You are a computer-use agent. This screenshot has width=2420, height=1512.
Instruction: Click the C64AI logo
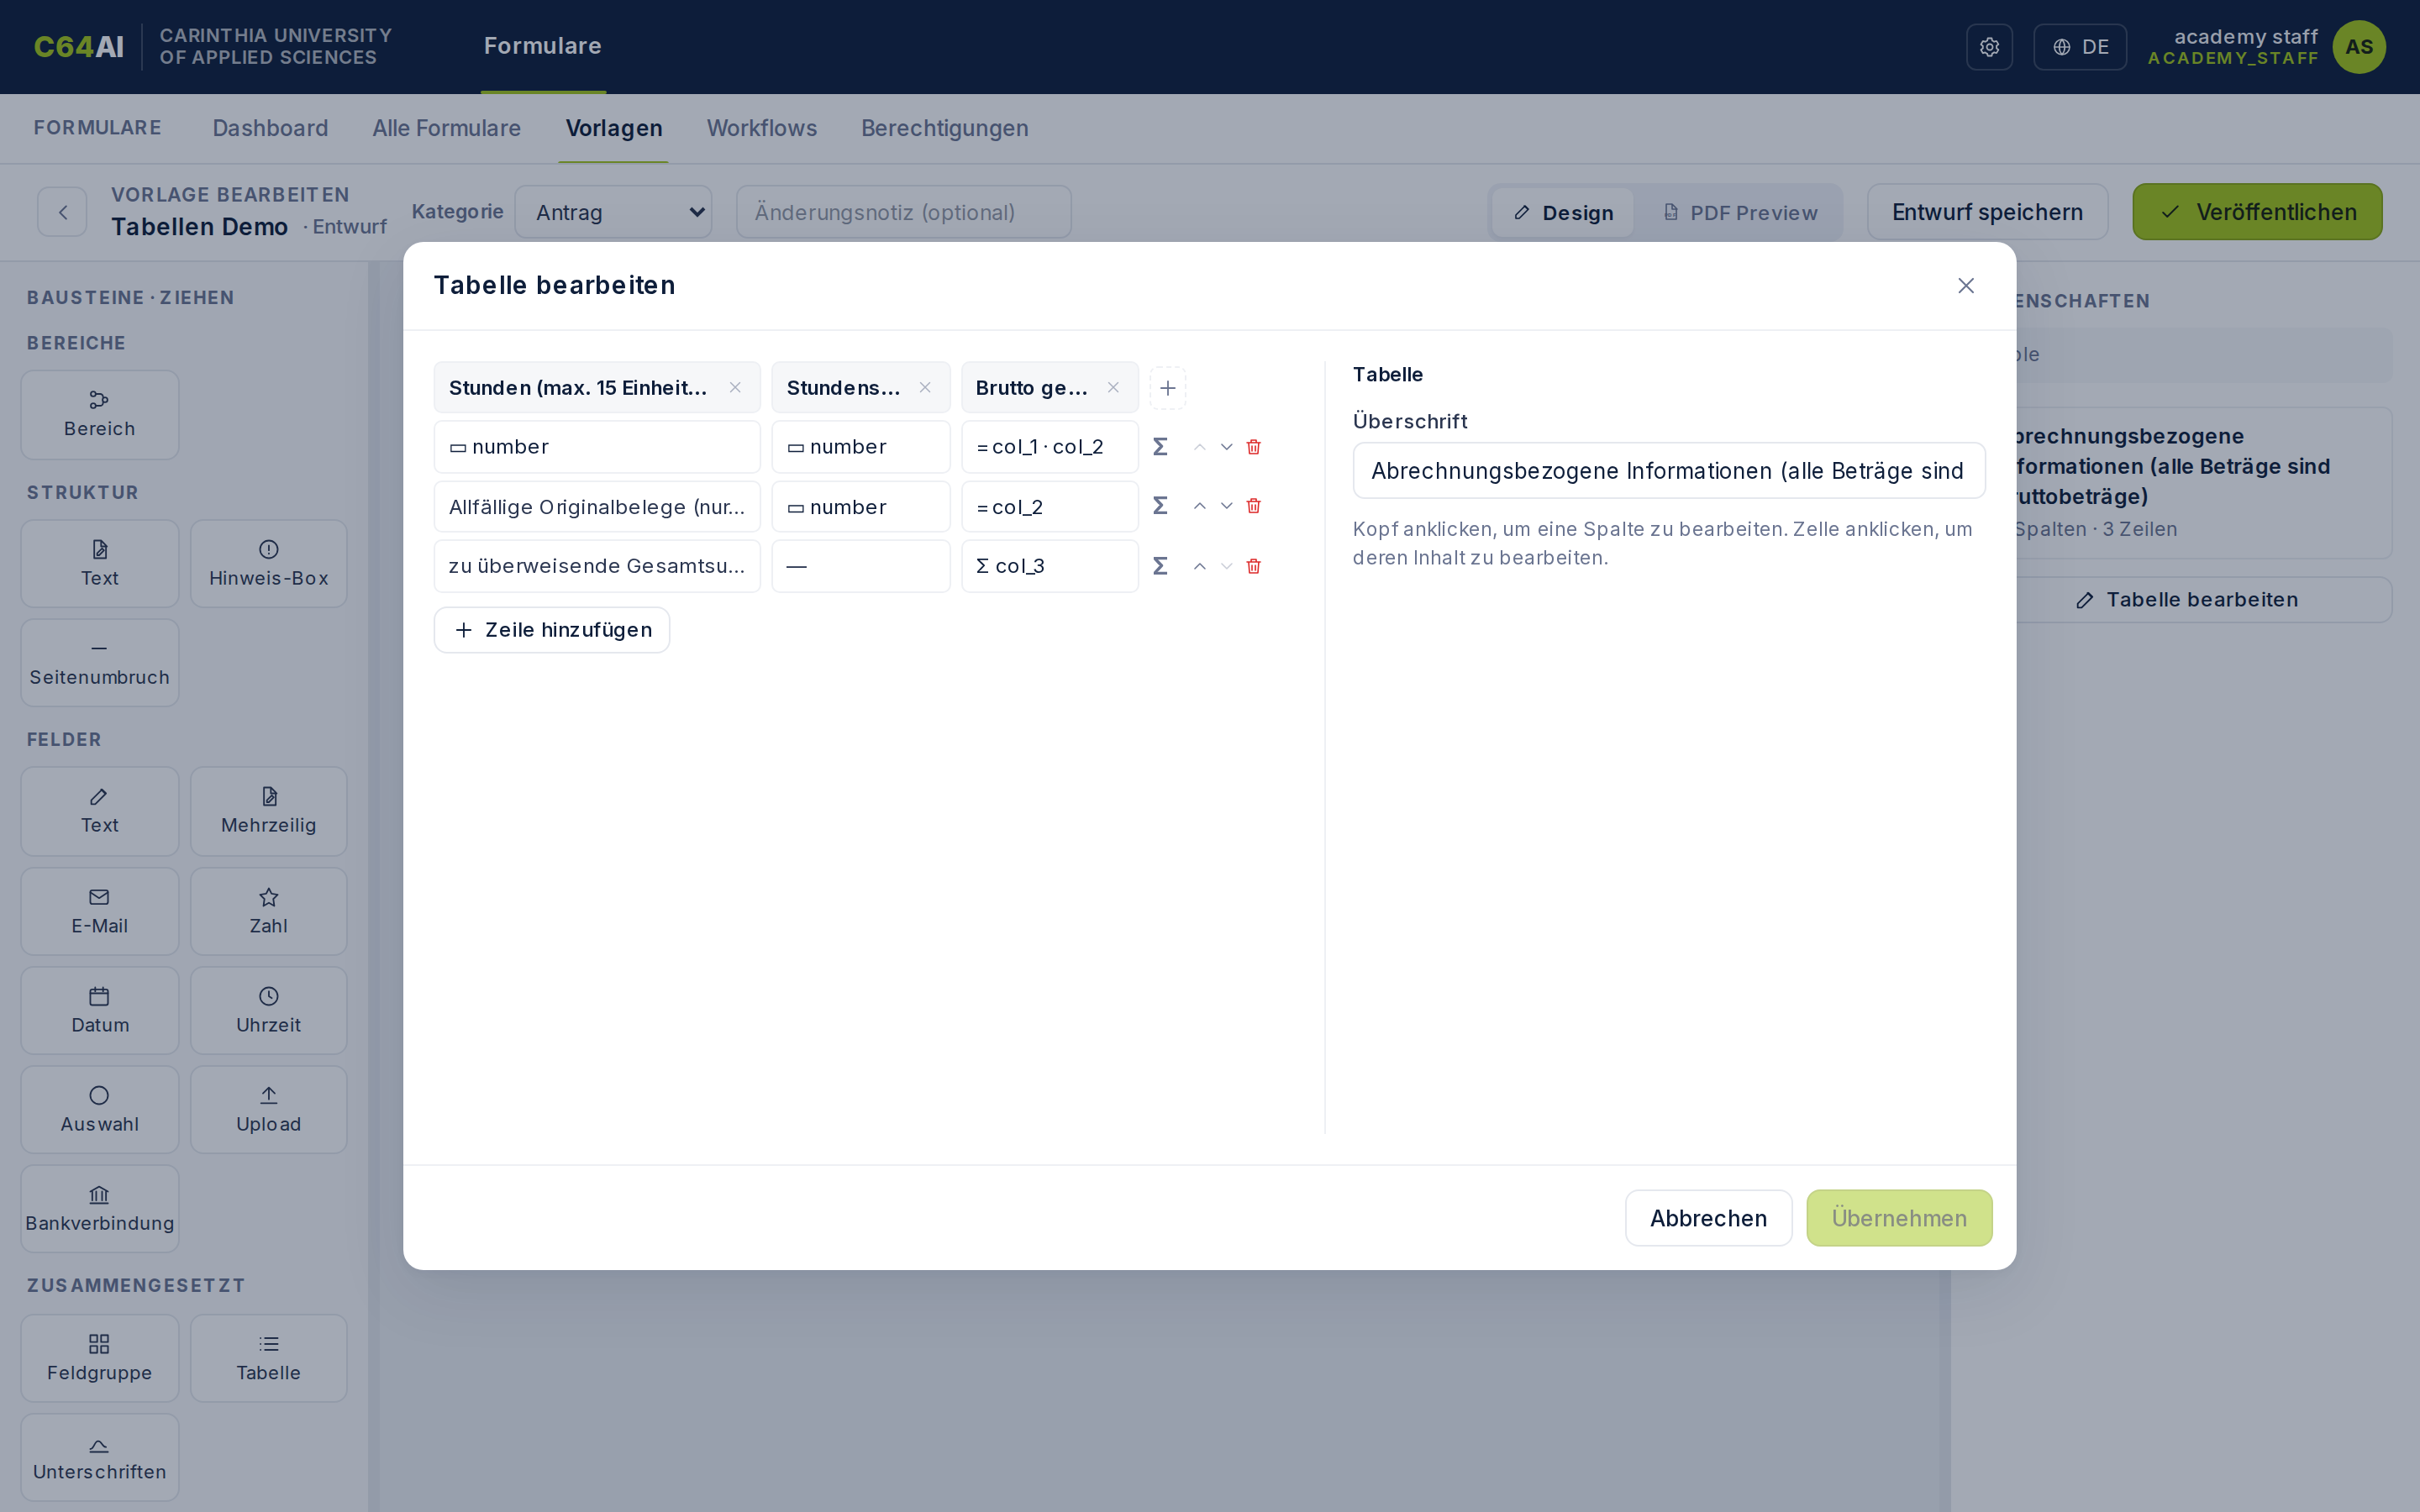[79, 47]
